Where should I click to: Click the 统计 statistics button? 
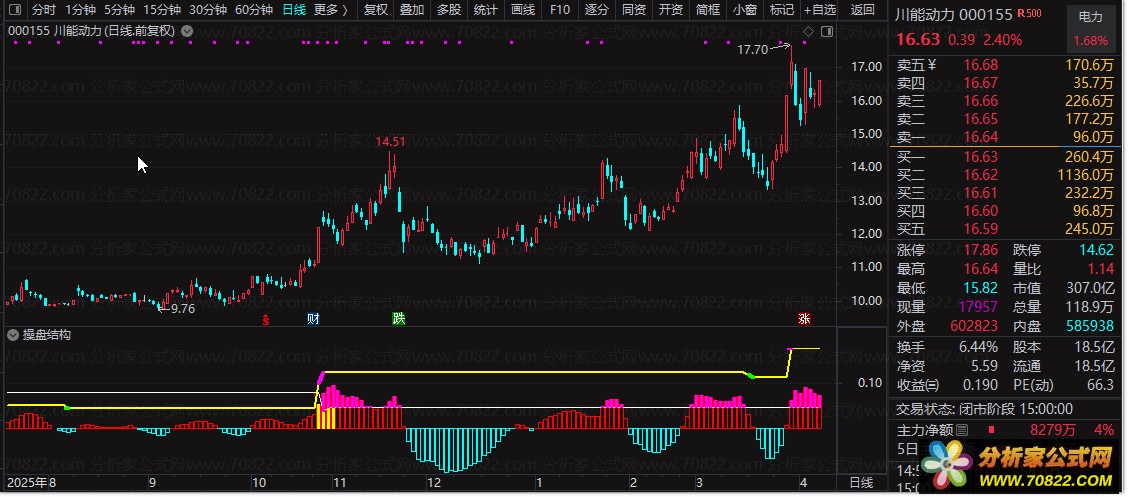coord(485,10)
